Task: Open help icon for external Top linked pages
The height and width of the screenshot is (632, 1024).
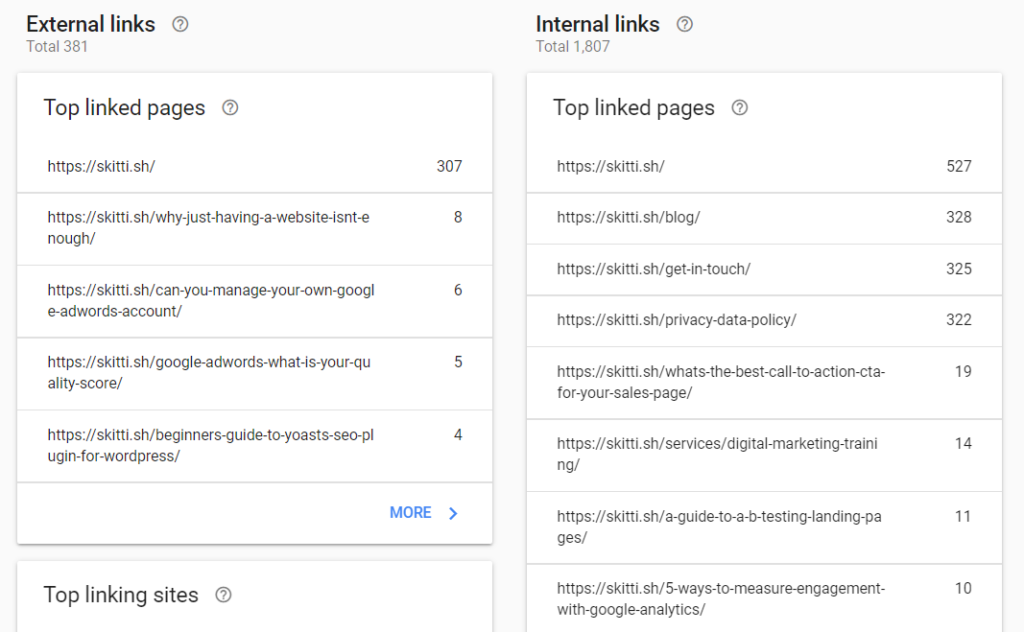Action: [x=230, y=108]
